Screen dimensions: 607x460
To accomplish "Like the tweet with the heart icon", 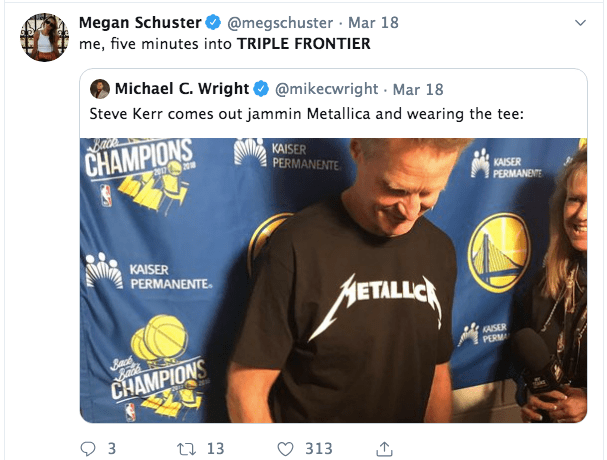I will click(286, 449).
